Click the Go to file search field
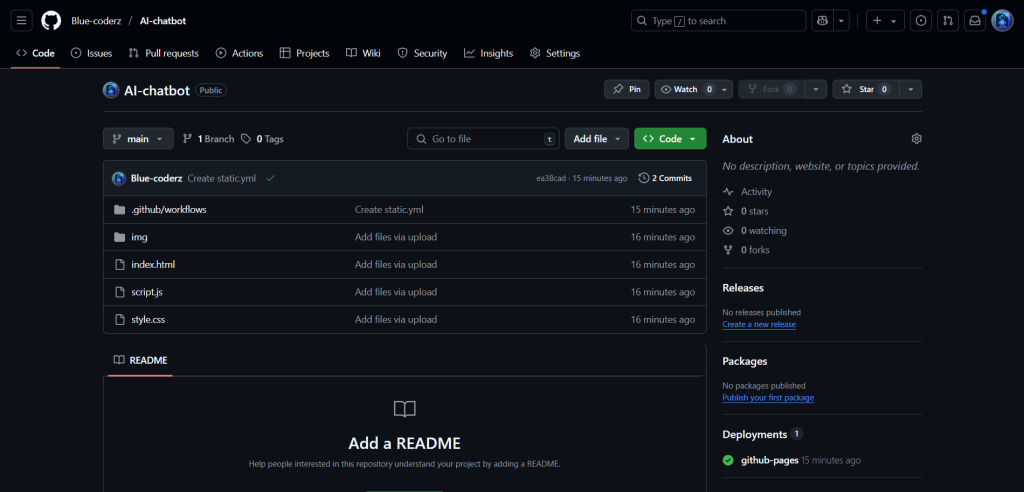Screen dimensions: 1024x492 tap(483, 139)
